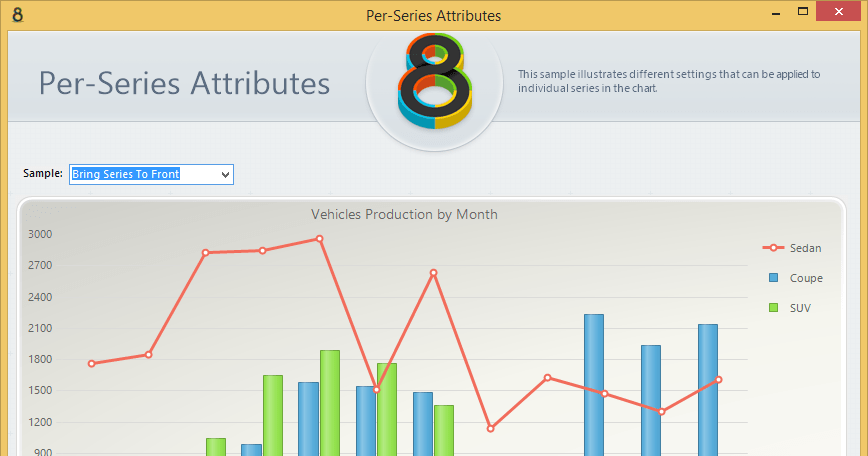
Task: Click the 1800 axis label
Action: coord(40,359)
